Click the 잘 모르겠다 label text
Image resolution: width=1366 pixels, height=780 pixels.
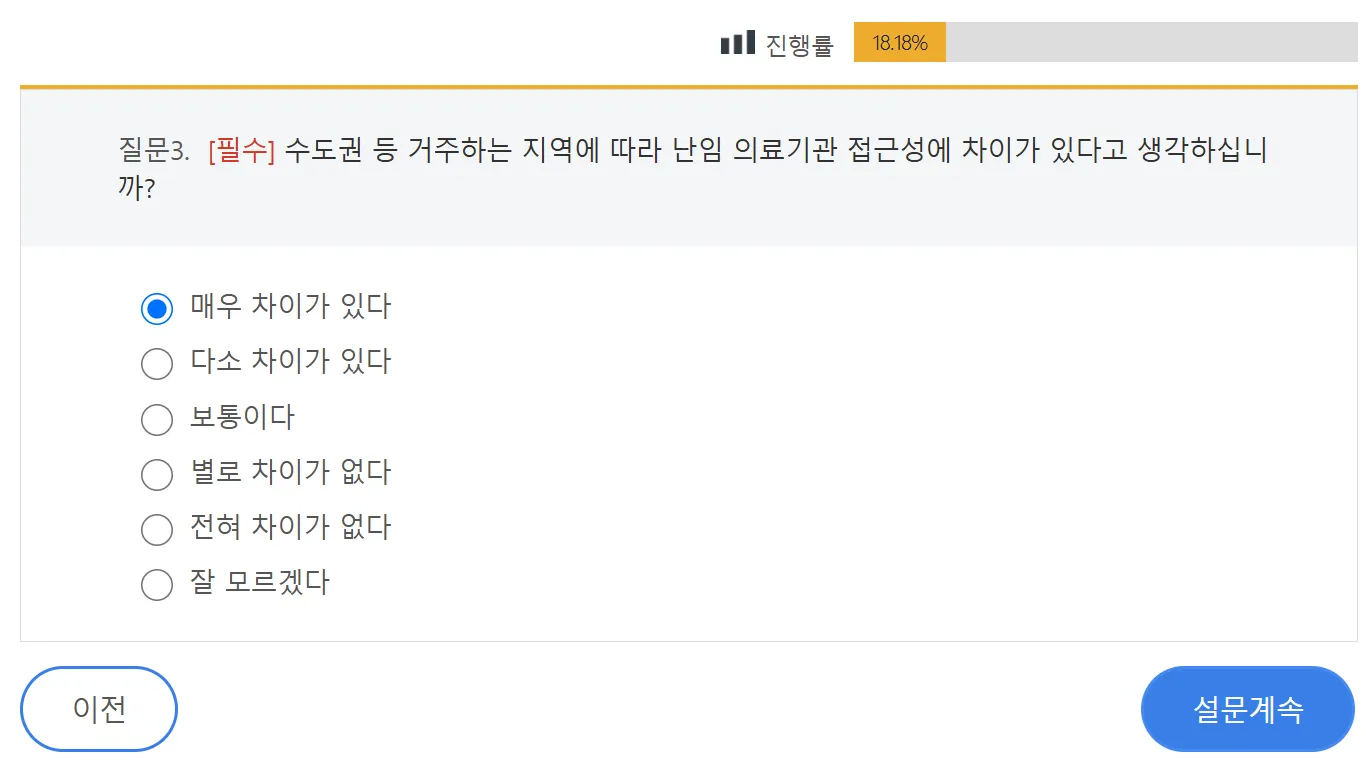259,582
